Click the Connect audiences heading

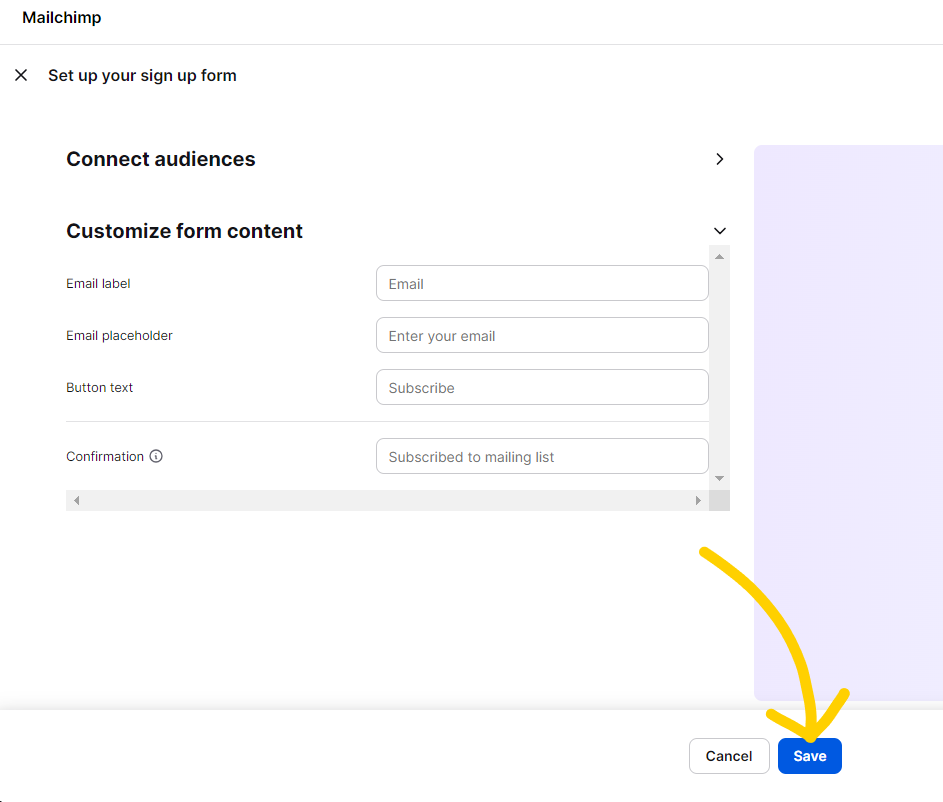(161, 159)
